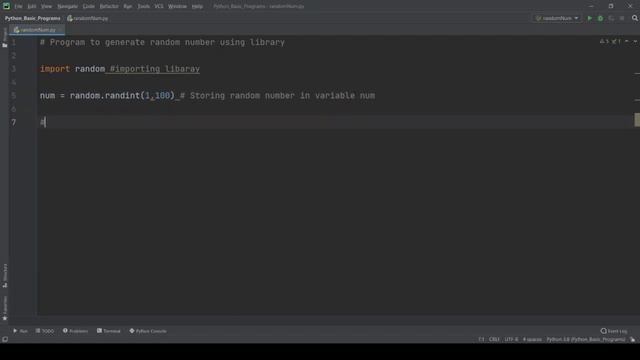Screen dimensions: 640x360
Task: Go to previous highlighted problem arrow
Action: [x=627, y=42]
